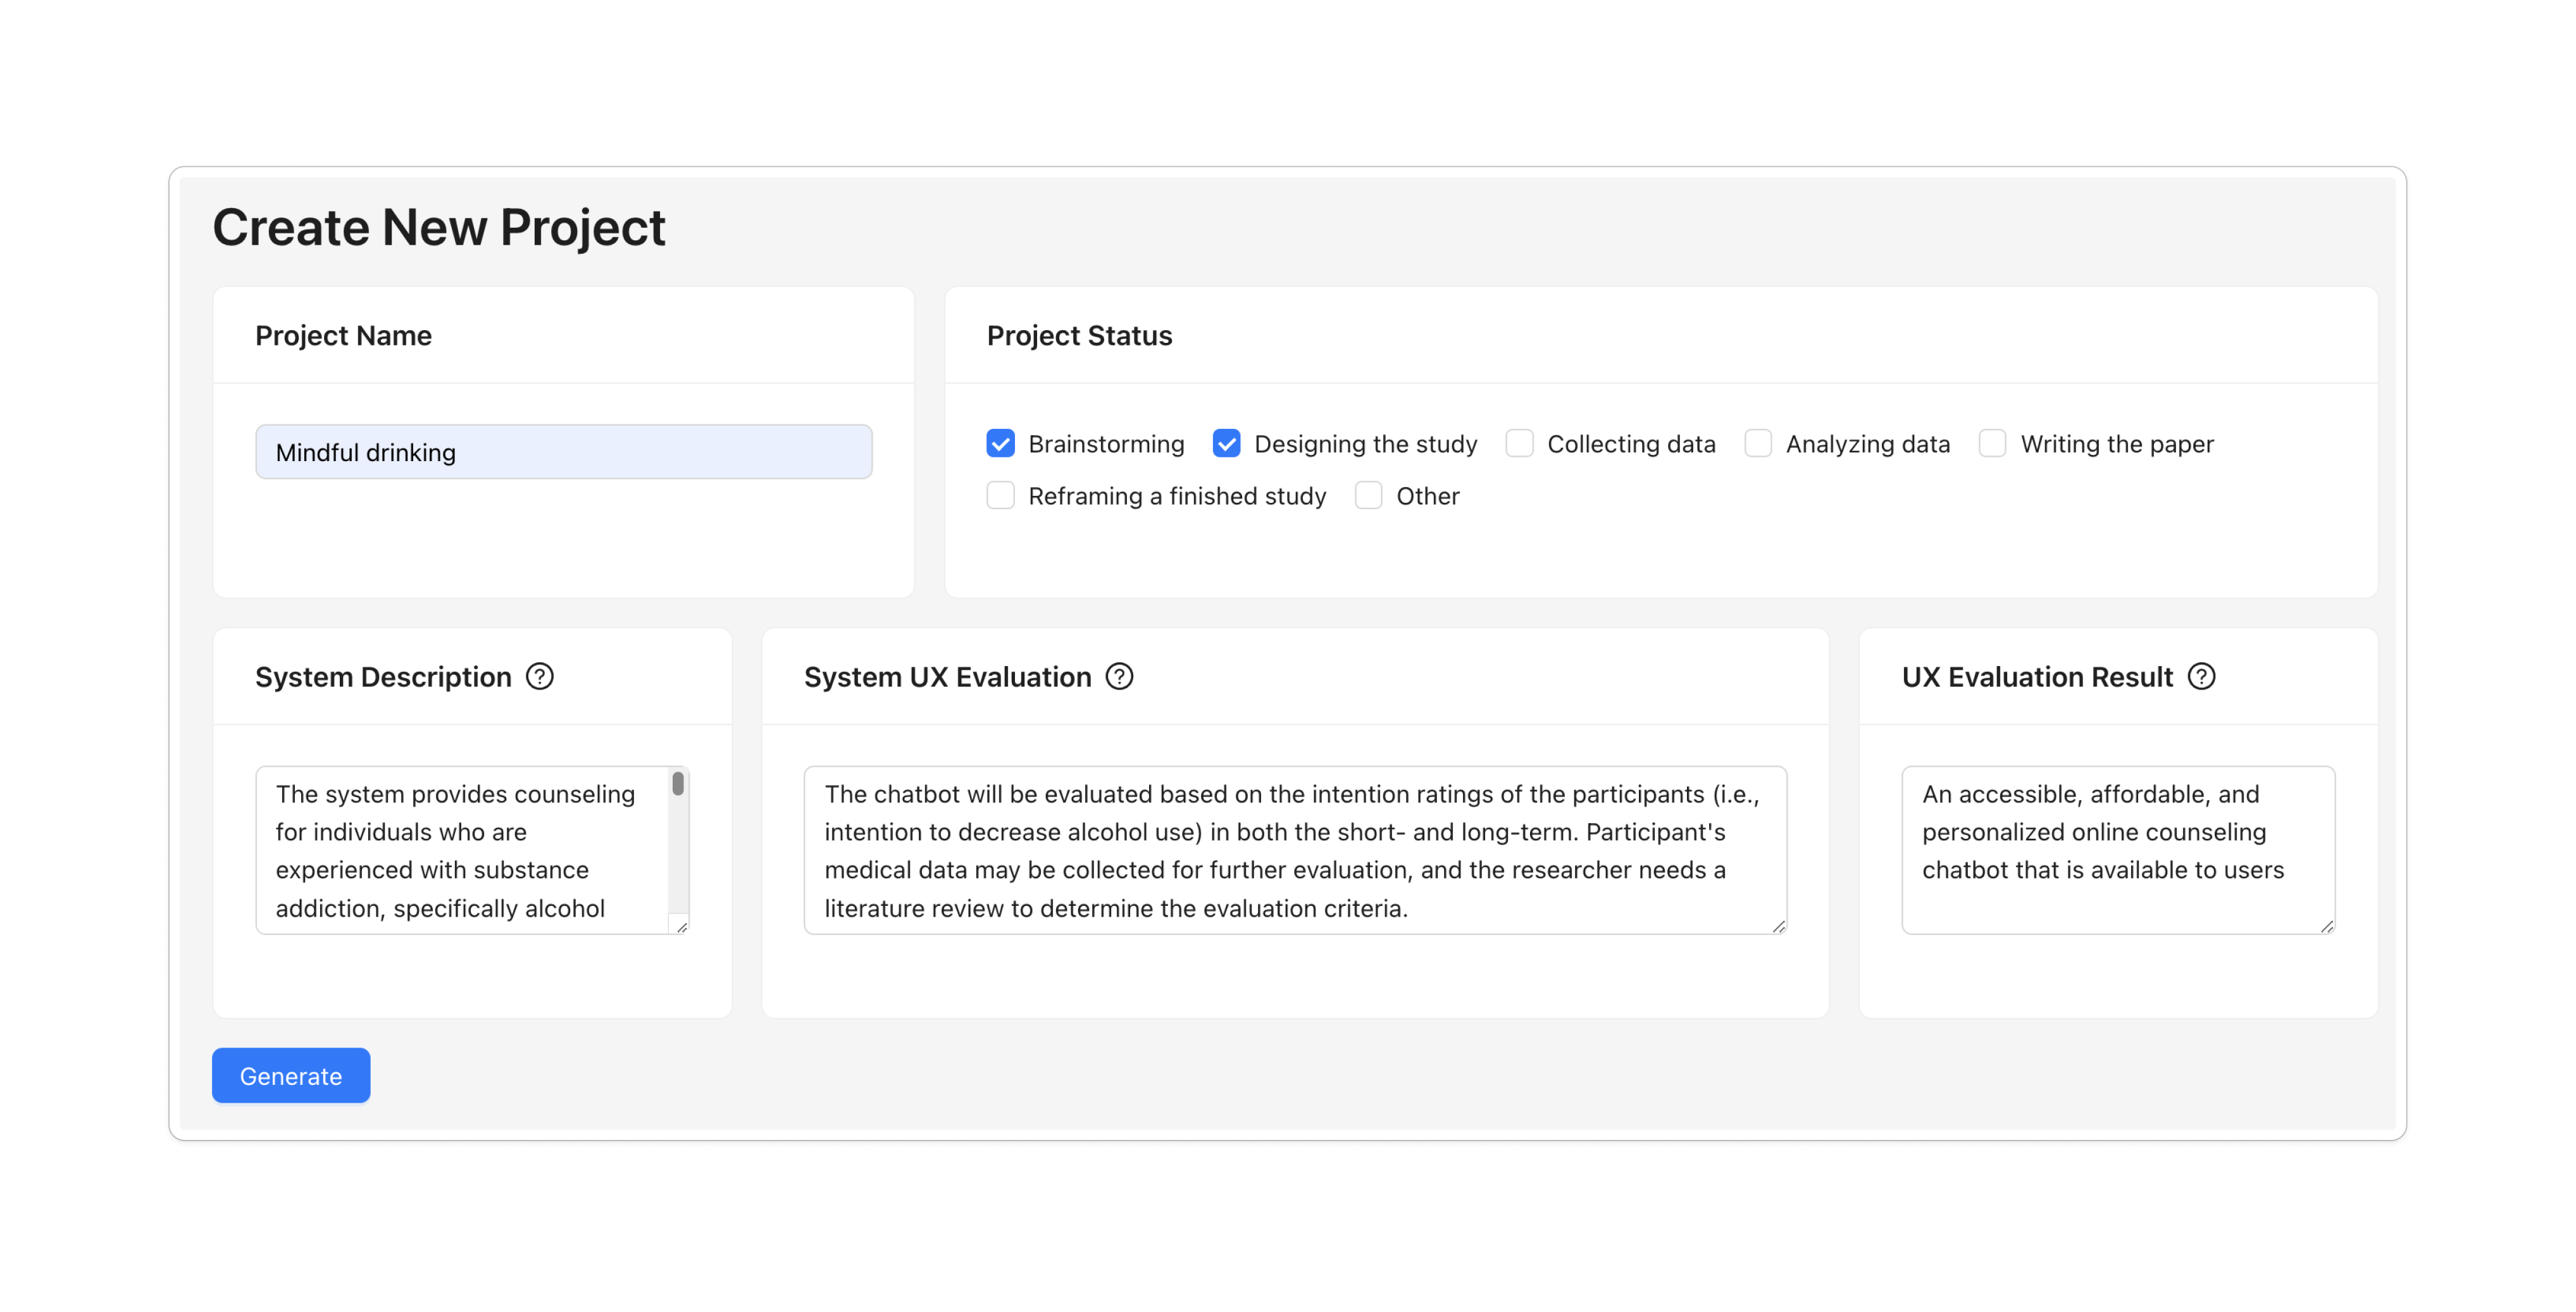The width and height of the screenshot is (2576, 1312).
Task: Check the Writing the paper option
Action: 1992,443
